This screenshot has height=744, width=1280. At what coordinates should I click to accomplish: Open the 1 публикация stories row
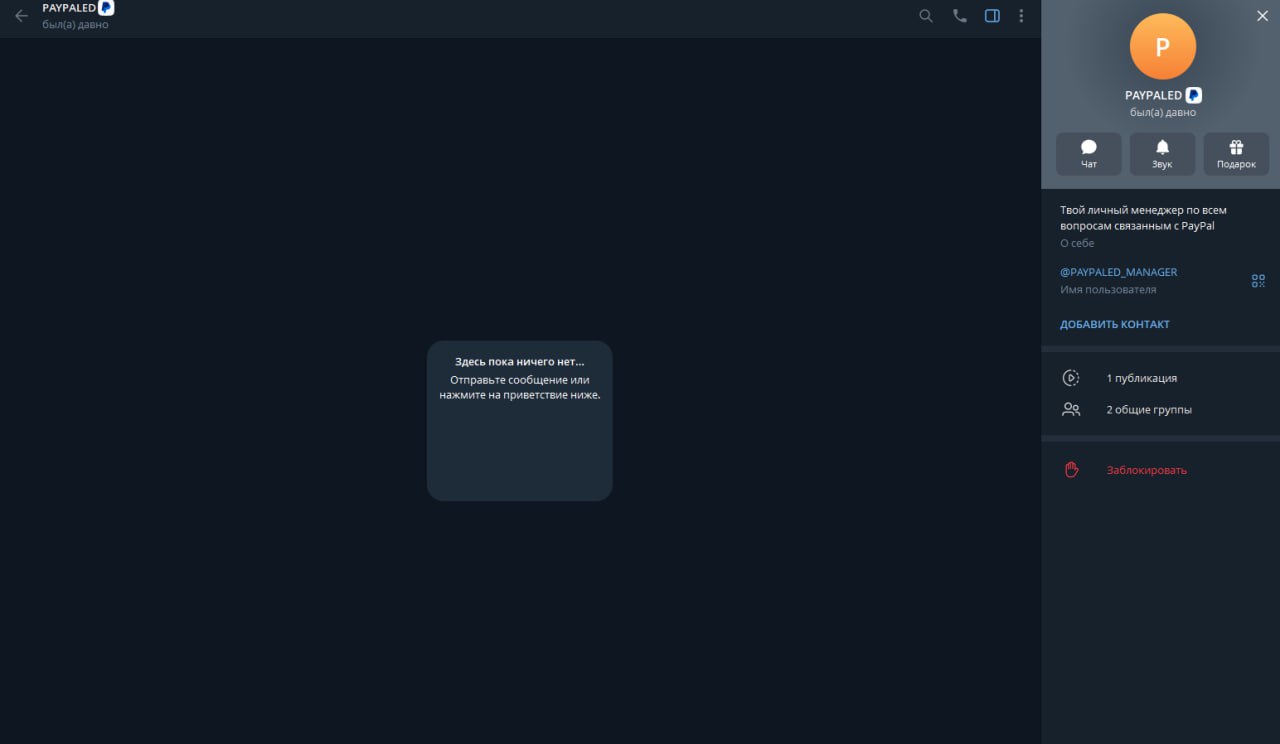point(1160,378)
